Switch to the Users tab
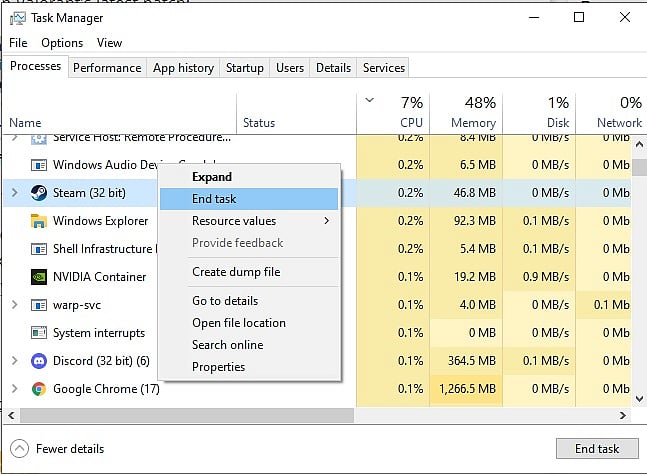This screenshot has height=474, width=647. tap(290, 68)
